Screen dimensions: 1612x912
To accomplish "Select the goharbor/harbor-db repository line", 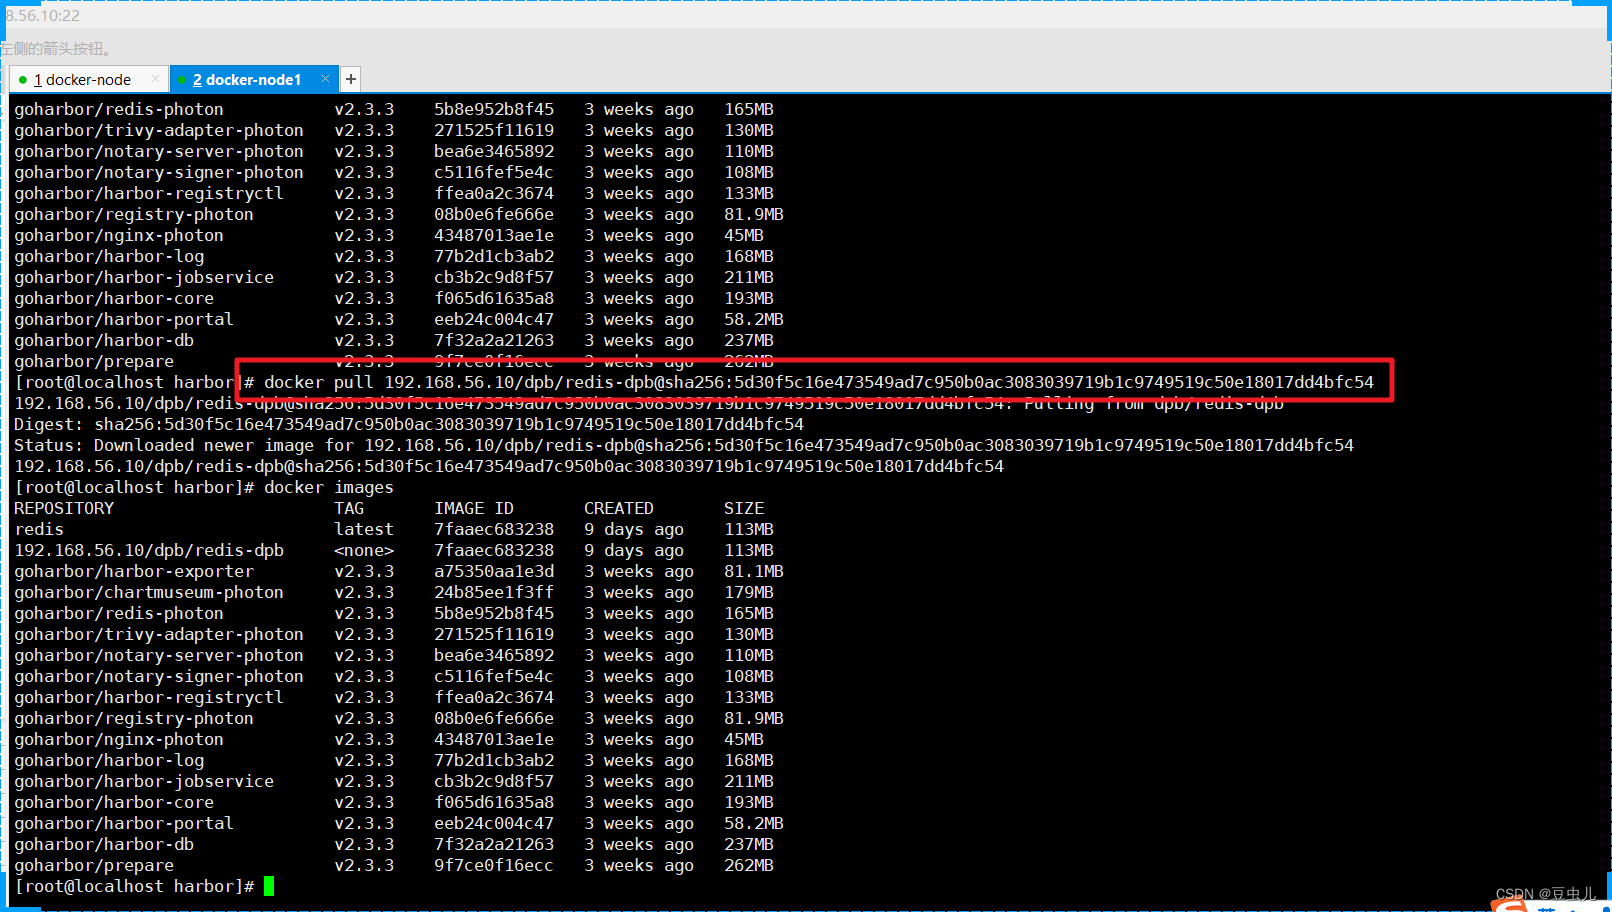I will [104, 844].
